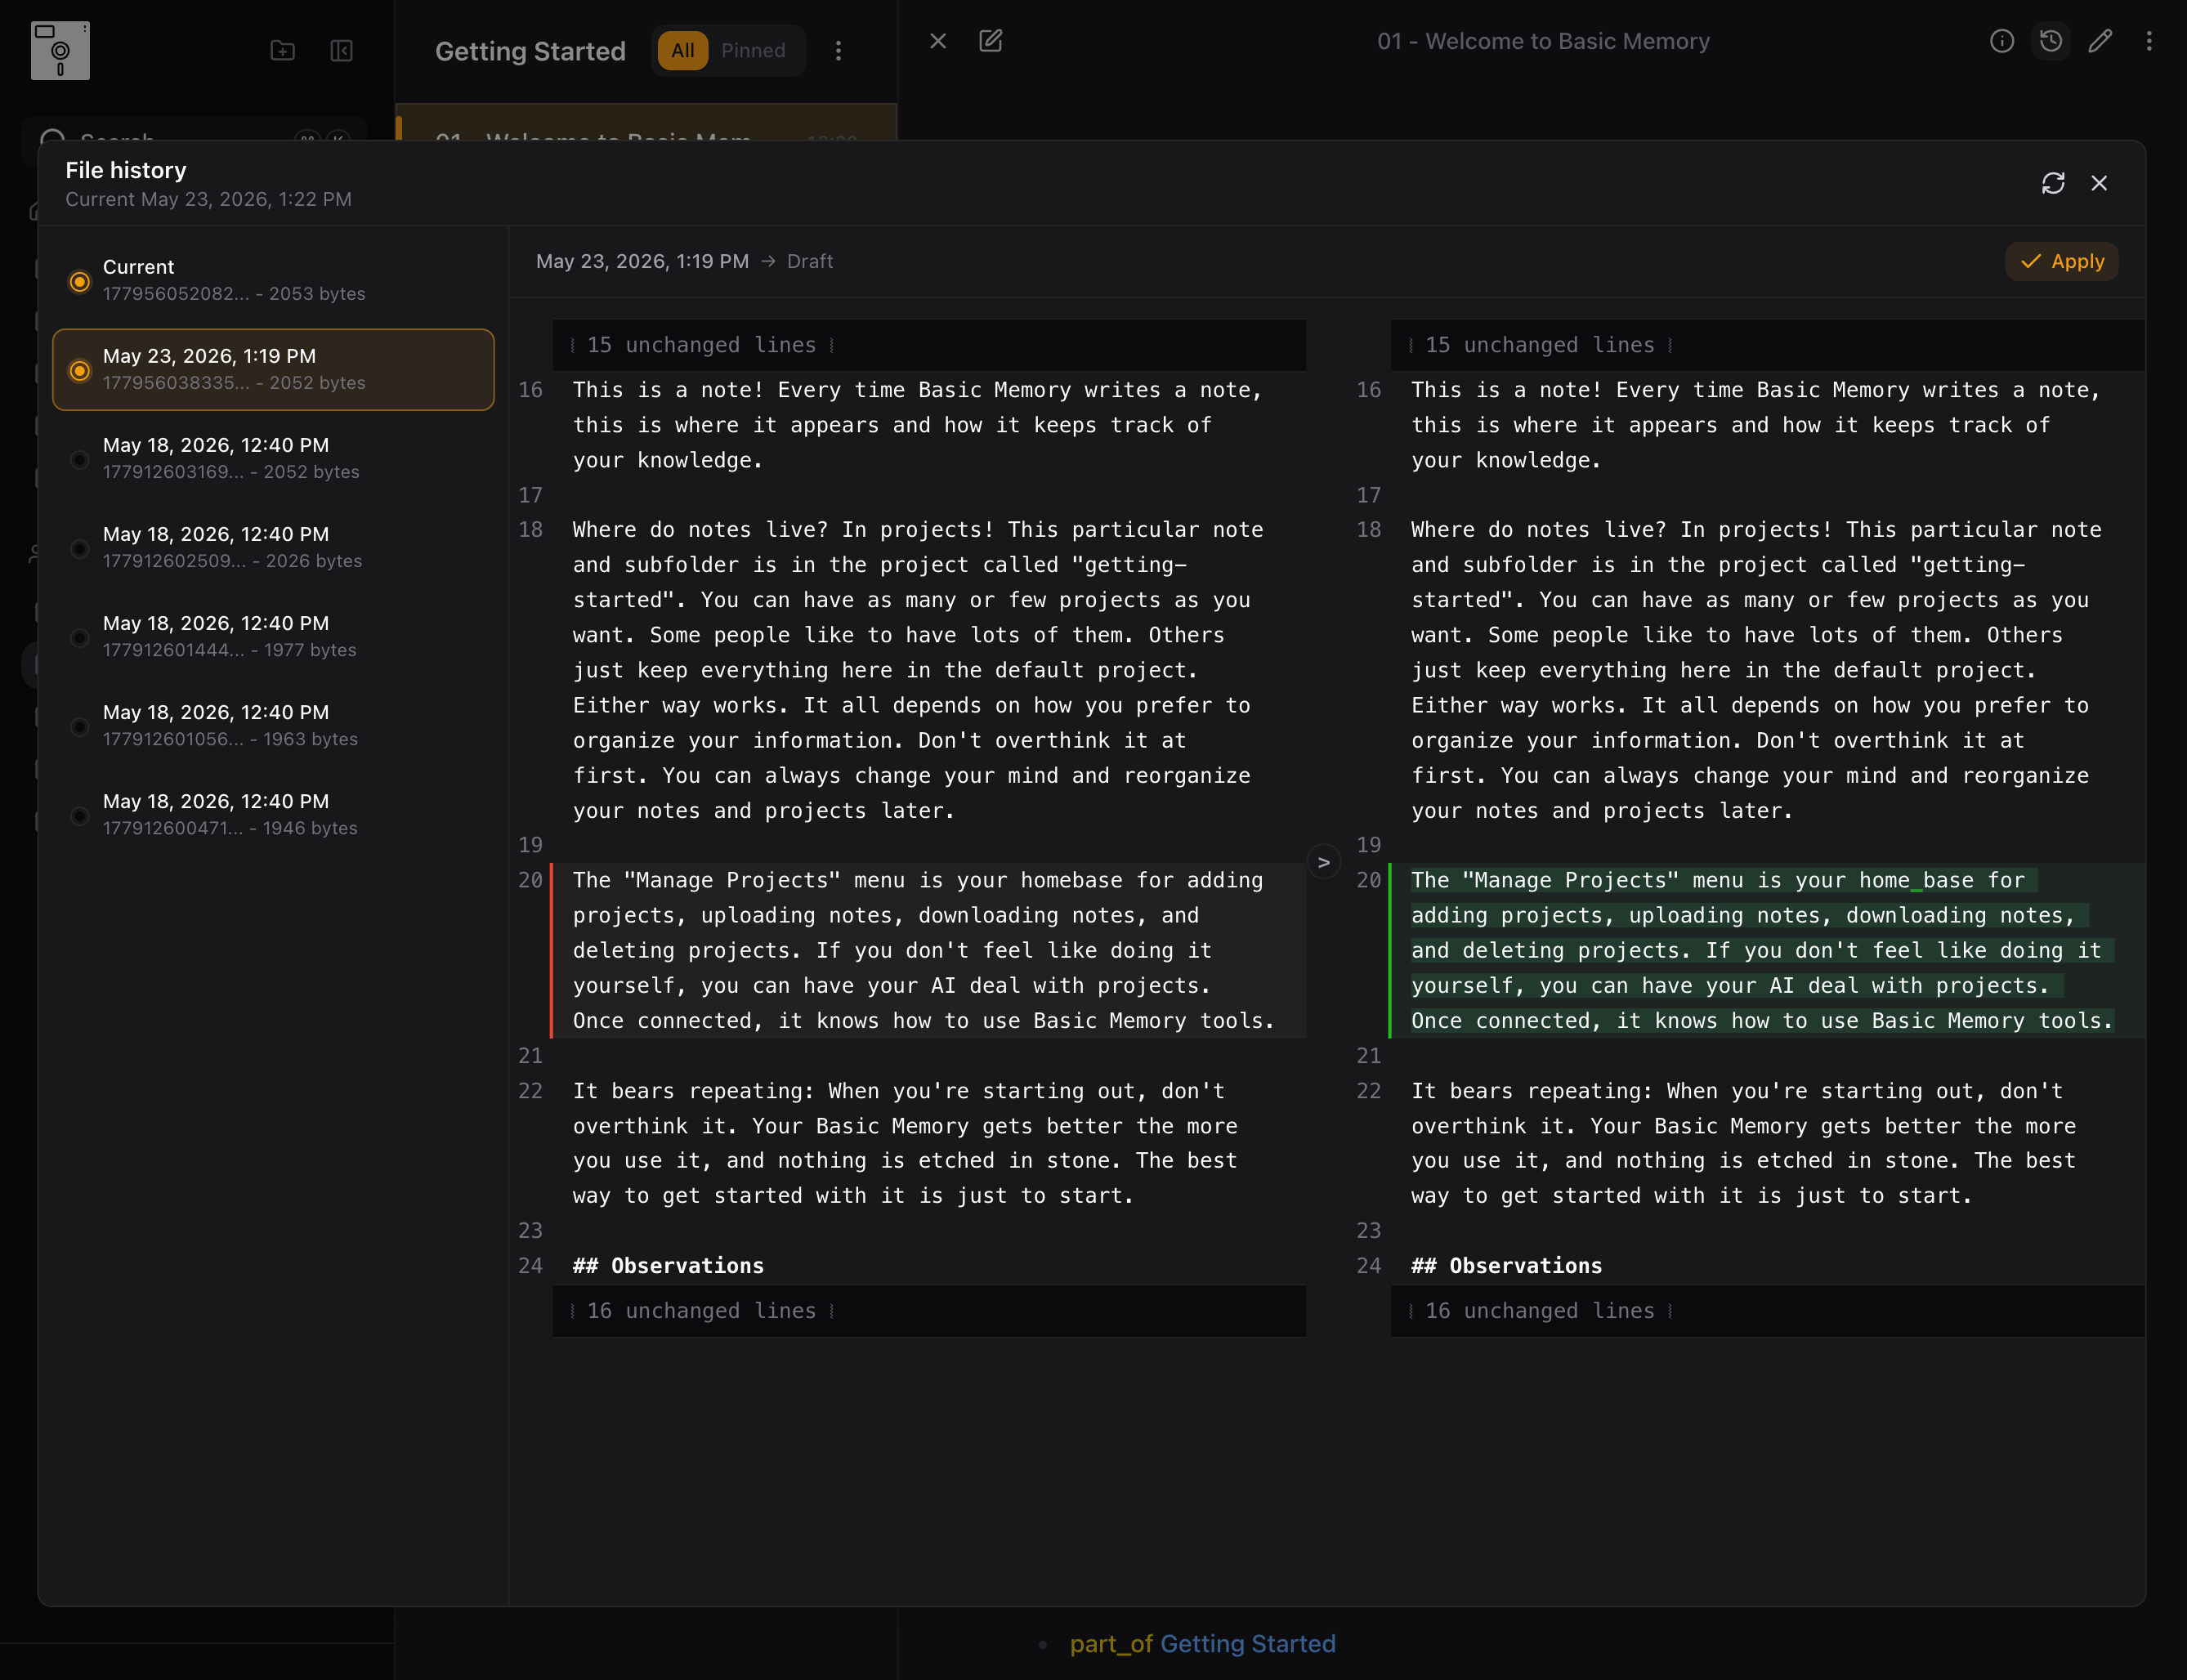Click the 'part_of' relation label
The width and height of the screenshot is (2187, 1680).
[1111, 1644]
